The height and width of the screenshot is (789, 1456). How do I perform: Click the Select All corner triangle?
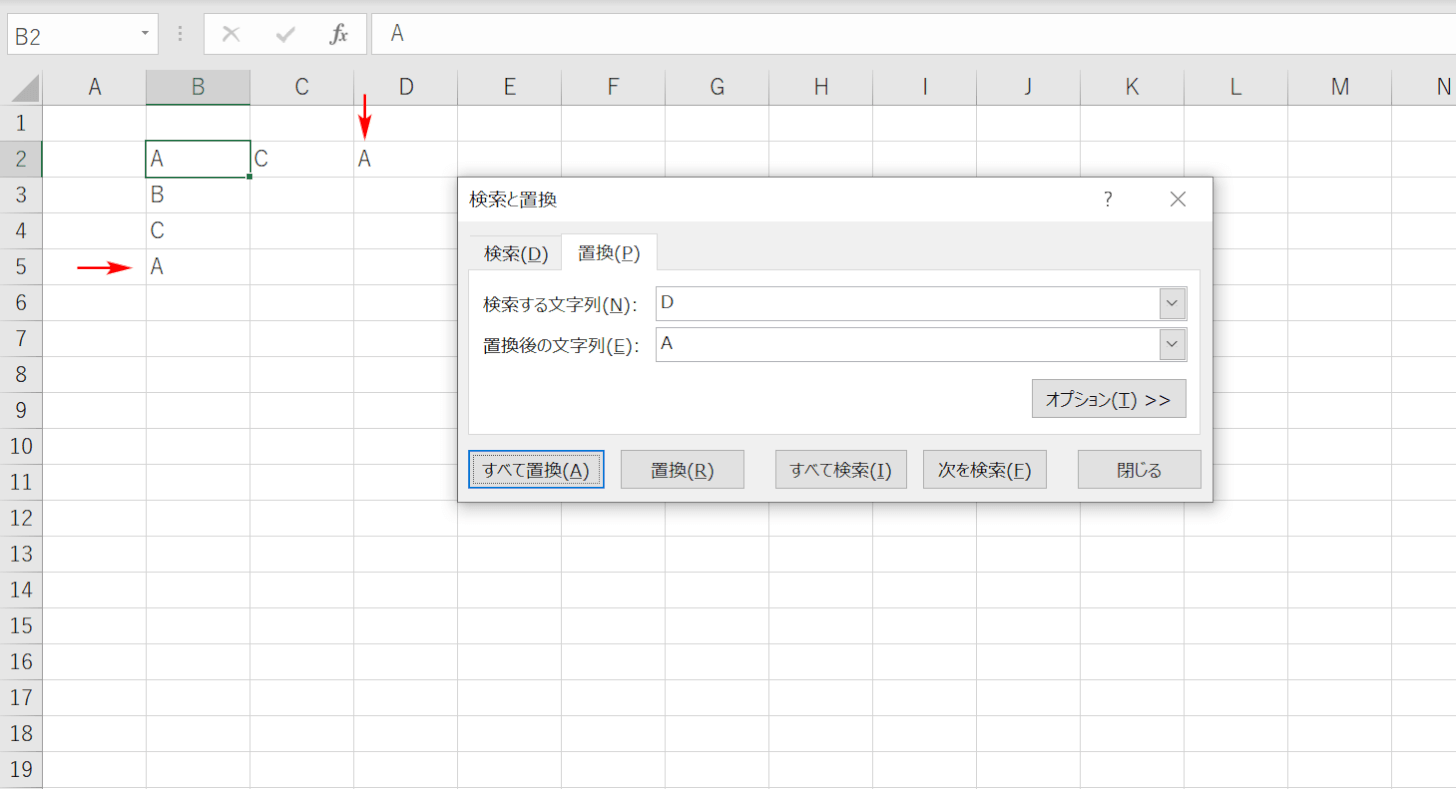coord(22,88)
